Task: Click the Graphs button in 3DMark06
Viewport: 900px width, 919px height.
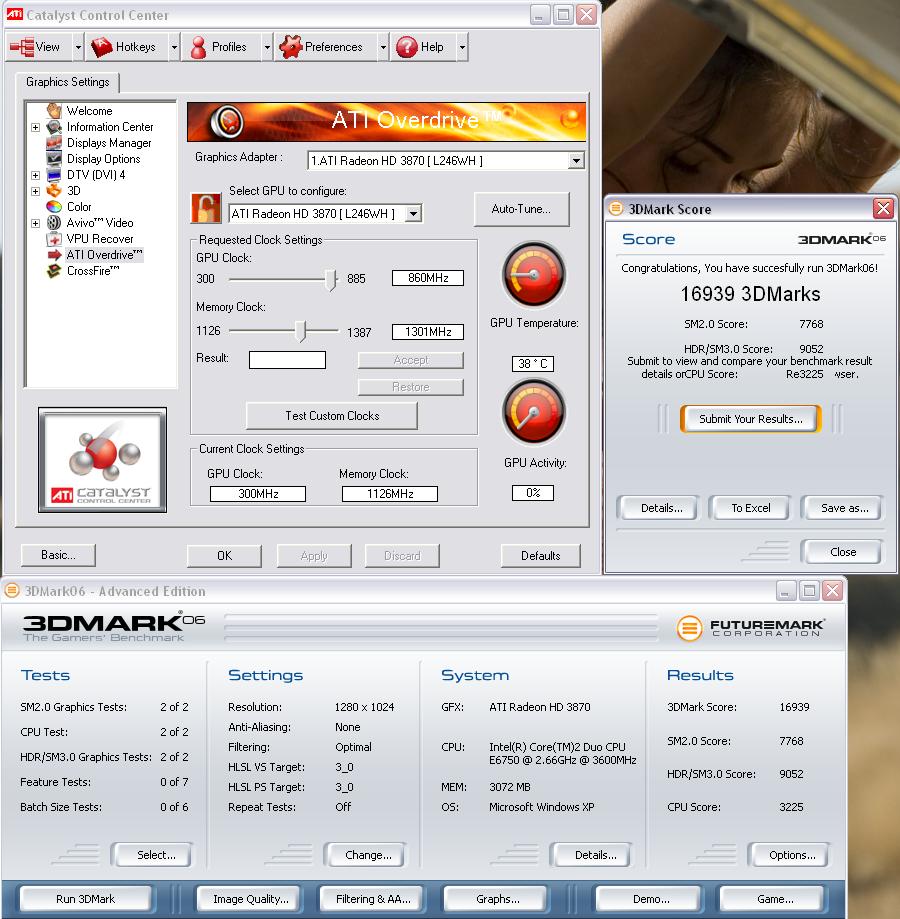Action: [497, 898]
